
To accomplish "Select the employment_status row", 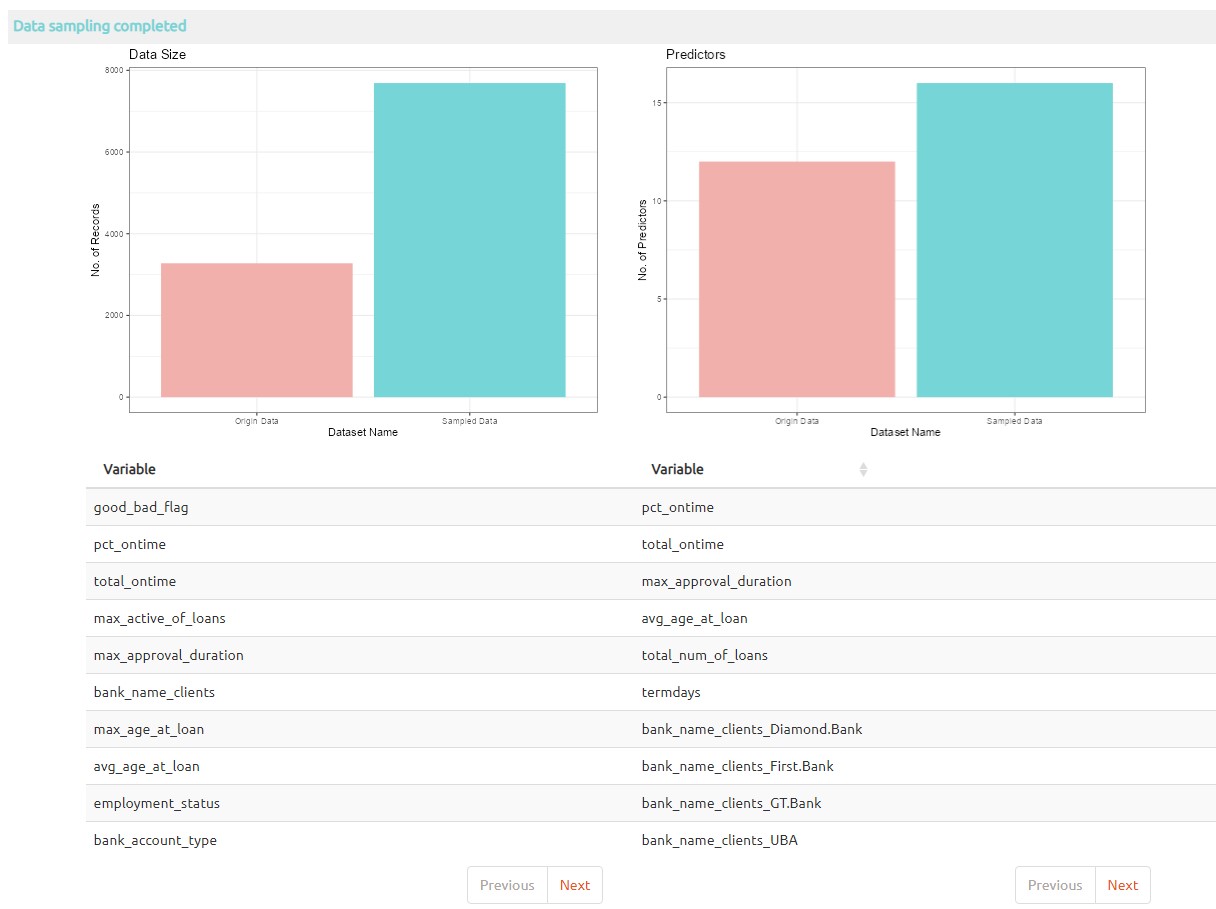I will [157, 803].
